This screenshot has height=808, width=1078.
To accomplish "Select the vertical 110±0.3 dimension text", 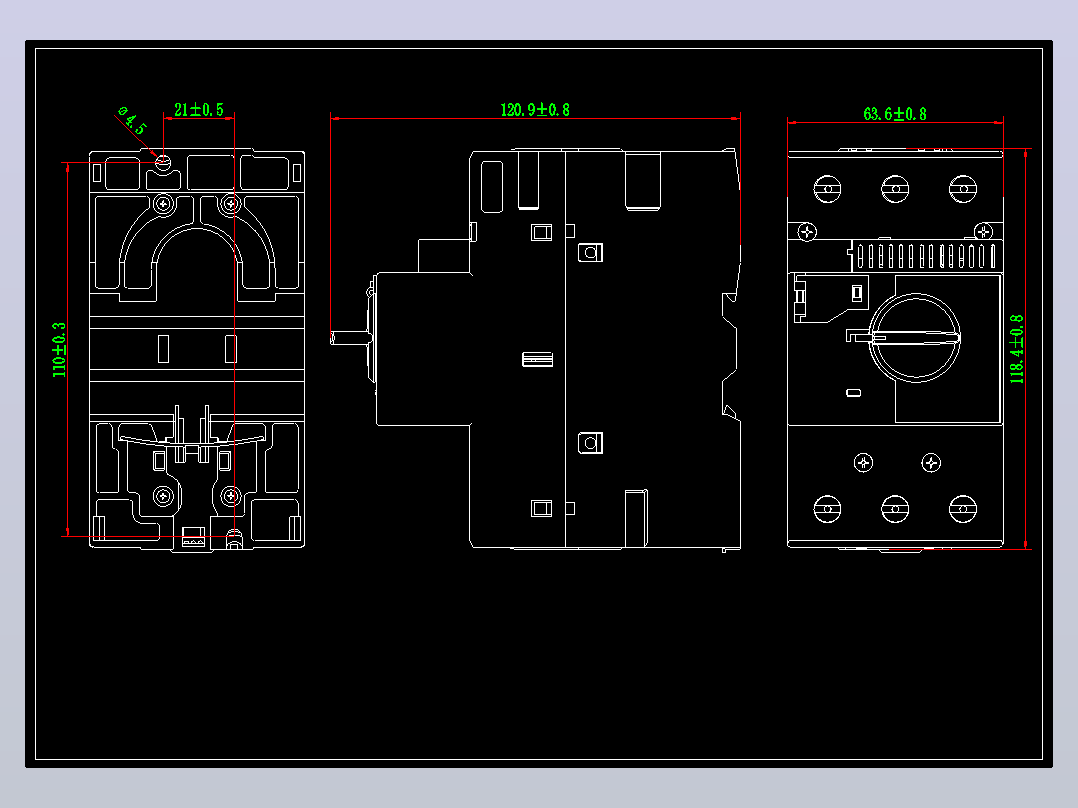I will click(59, 349).
